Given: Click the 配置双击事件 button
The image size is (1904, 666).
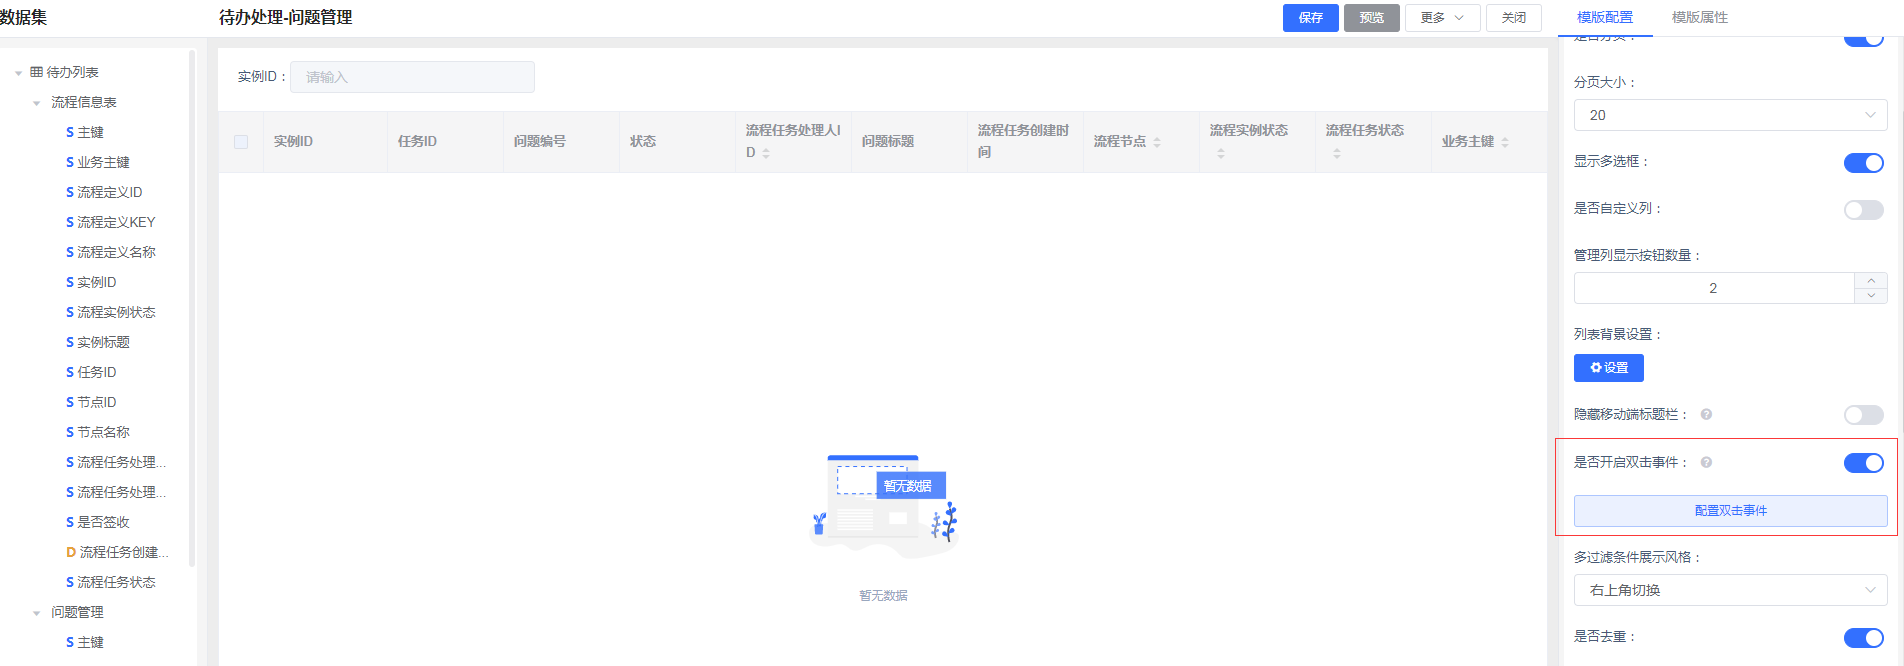Looking at the screenshot, I should pyautogui.click(x=1730, y=511).
